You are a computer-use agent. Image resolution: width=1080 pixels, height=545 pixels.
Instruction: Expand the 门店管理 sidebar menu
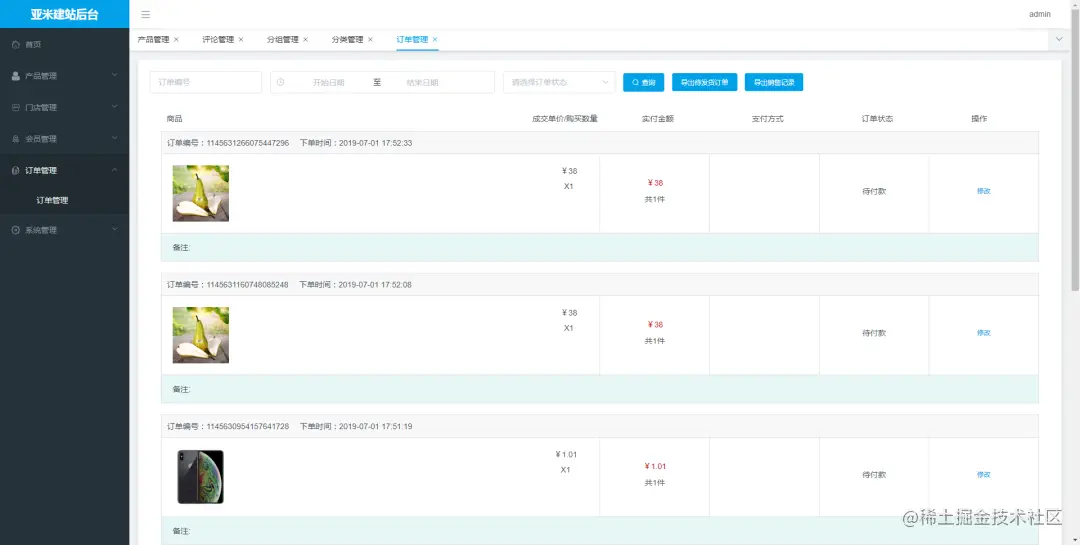coord(115,107)
